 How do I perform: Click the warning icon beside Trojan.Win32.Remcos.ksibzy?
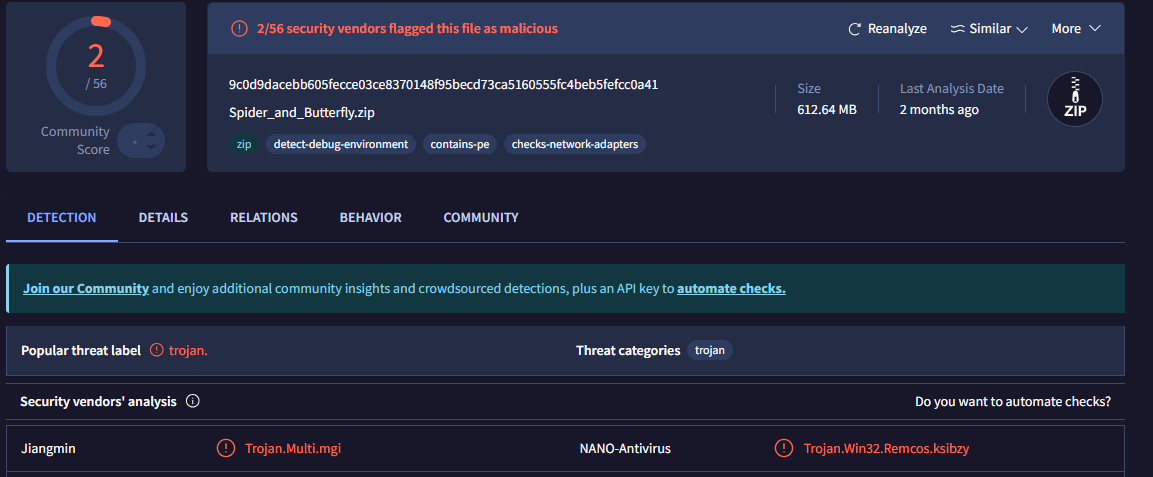pos(785,448)
